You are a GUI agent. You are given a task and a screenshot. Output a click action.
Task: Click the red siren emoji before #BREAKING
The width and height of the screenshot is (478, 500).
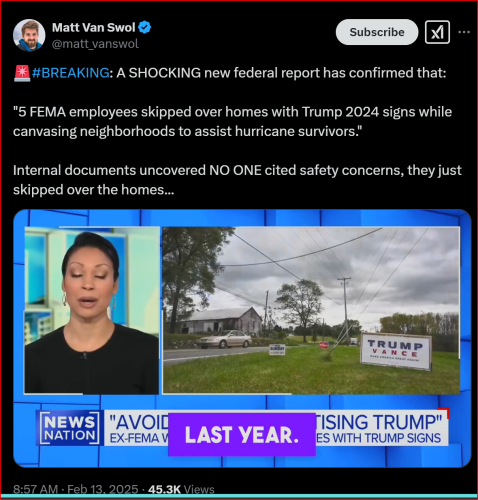(22, 73)
